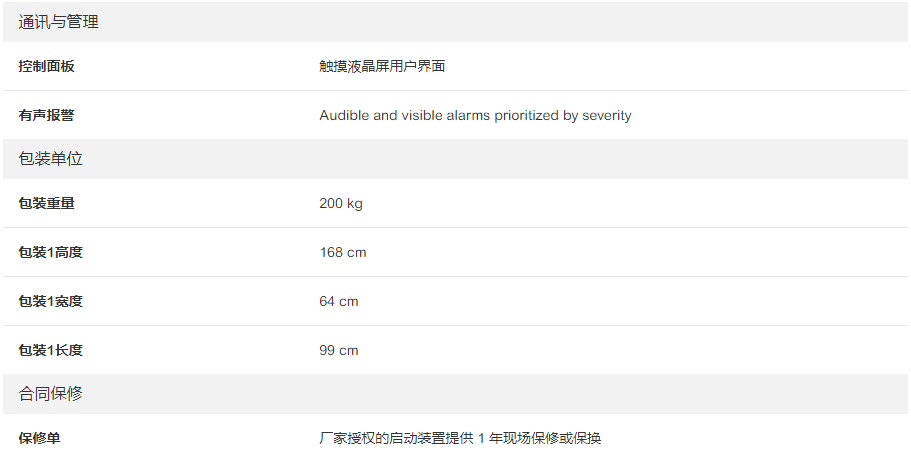Select the 控制面板 row label
911x473 pixels.
point(46,67)
